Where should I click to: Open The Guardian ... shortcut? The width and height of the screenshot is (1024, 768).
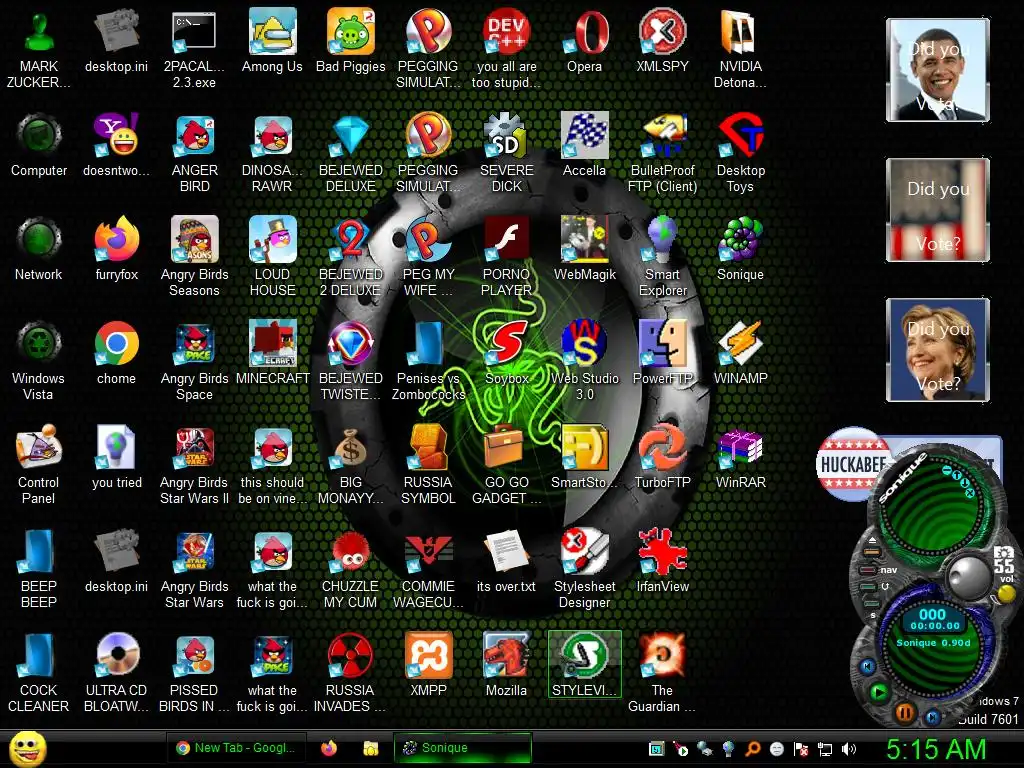662,672
